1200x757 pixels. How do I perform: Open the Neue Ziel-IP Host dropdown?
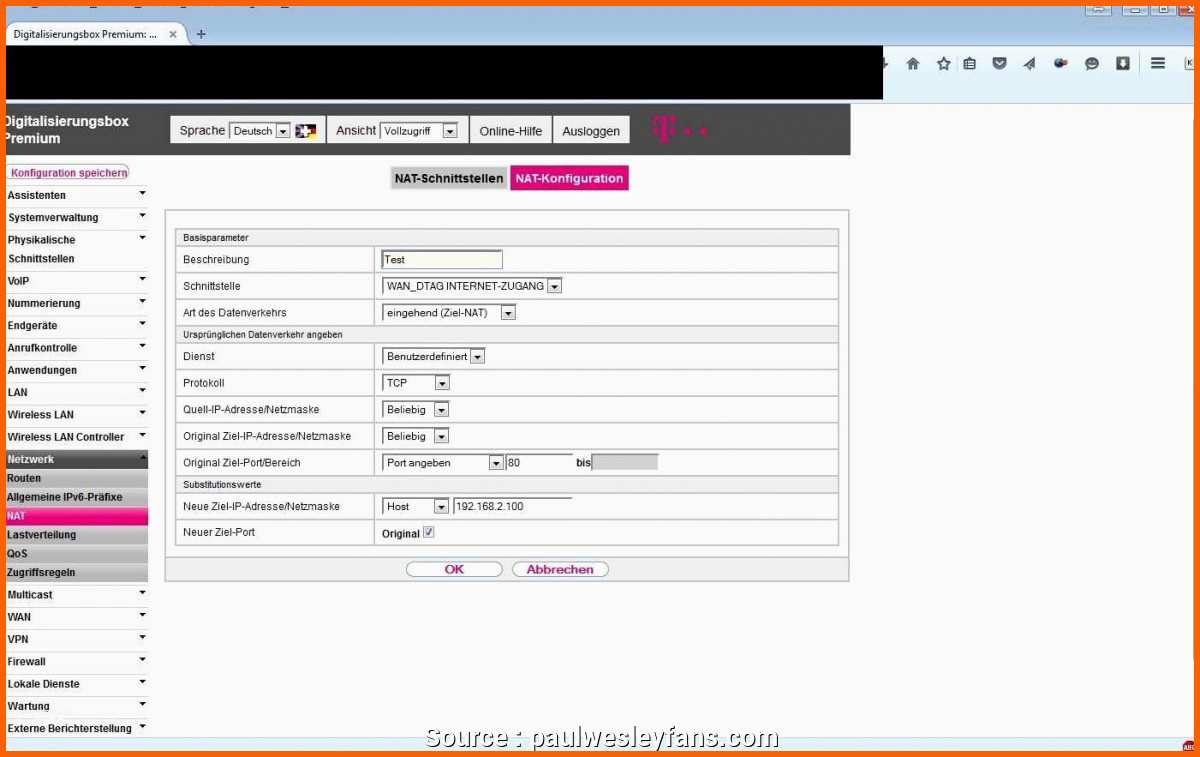tap(416, 507)
